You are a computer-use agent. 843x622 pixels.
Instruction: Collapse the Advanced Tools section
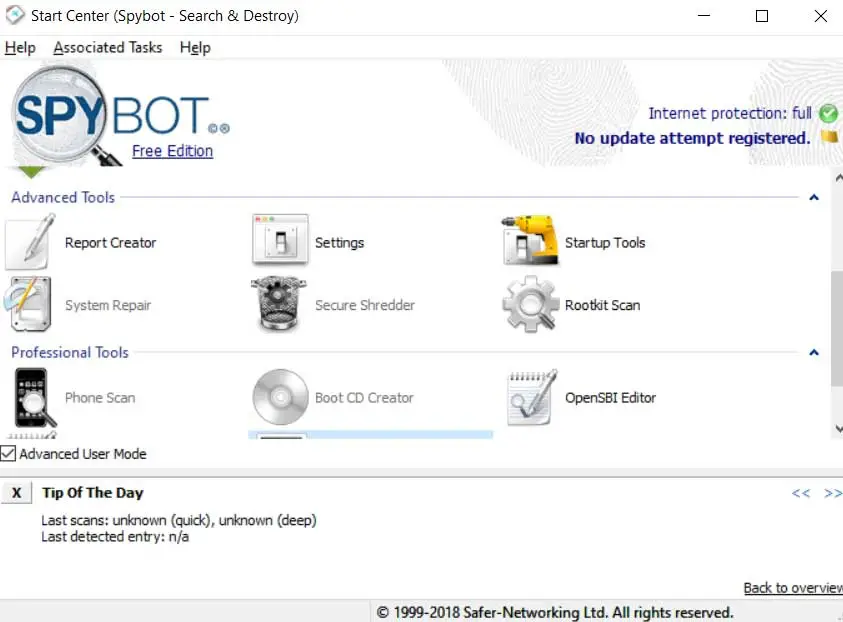tap(814, 197)
